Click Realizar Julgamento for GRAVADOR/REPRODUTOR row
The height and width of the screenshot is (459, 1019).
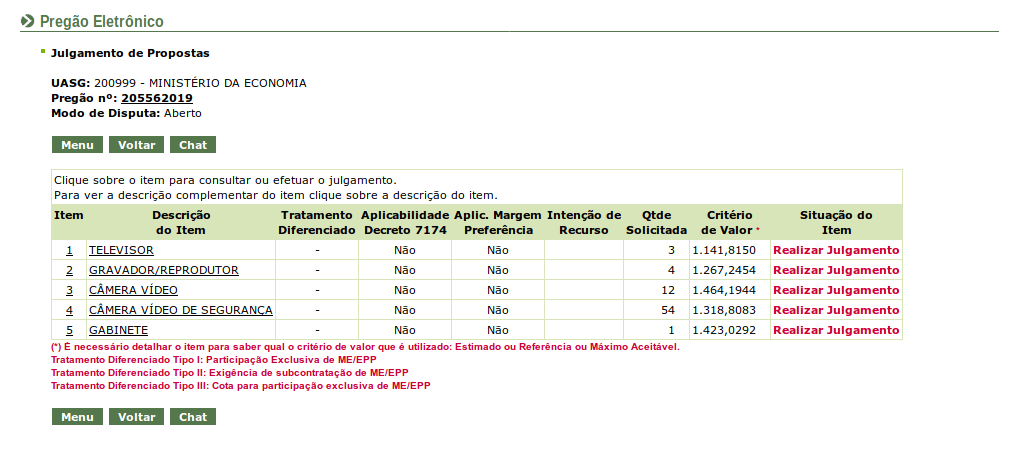coord(836,270)
